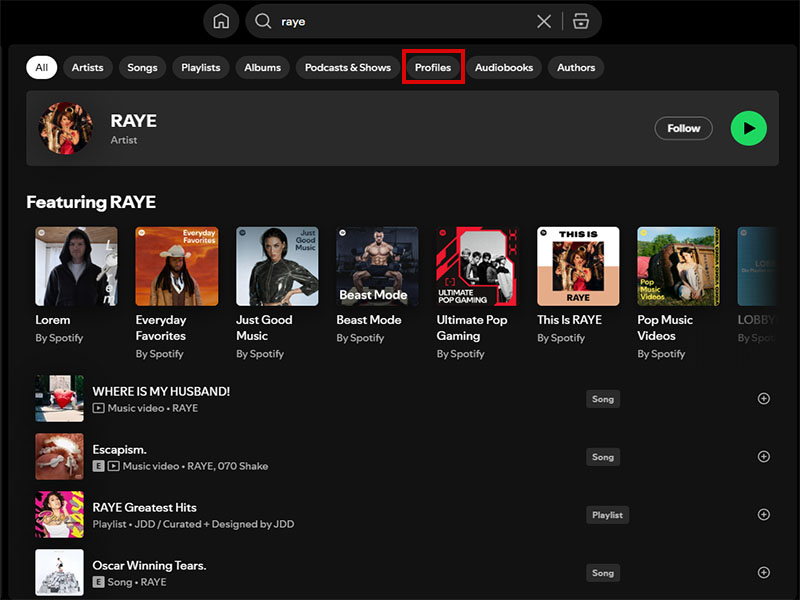Open Ultimate Pop Gaming playlist cover
800x600 pixels.
(478, 266)
